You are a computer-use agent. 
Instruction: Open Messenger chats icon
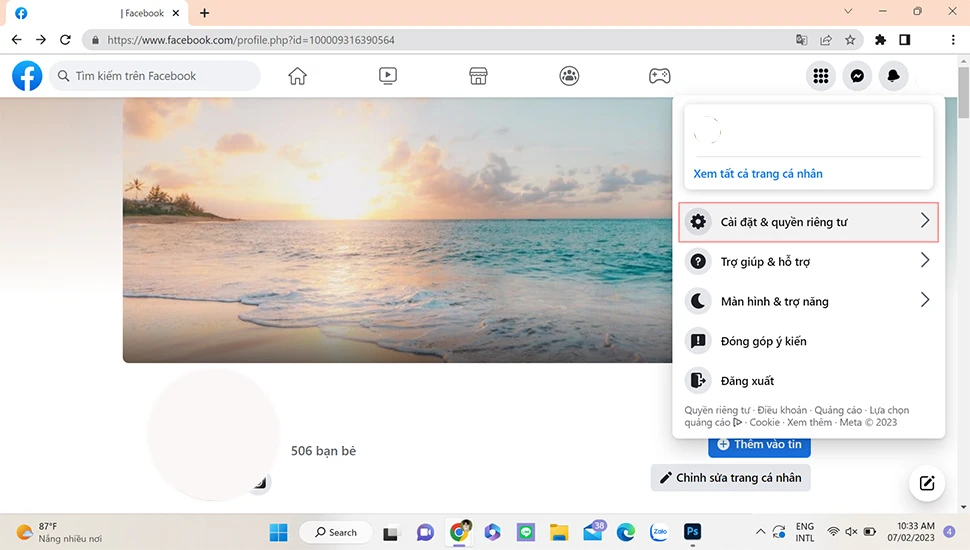pyautogui.click(x=857, y=76)
